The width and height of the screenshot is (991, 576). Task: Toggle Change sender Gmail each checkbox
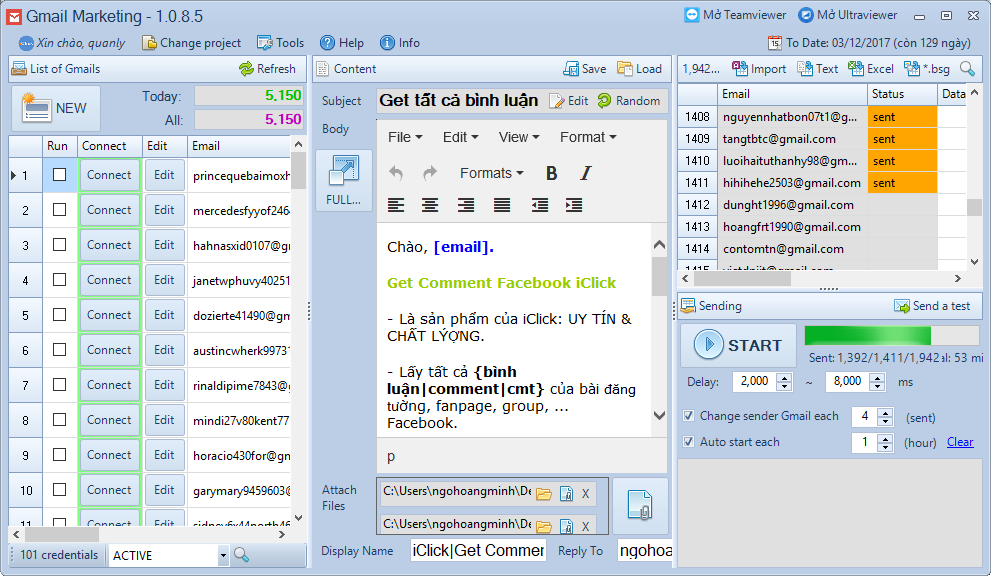coord(689,416)
